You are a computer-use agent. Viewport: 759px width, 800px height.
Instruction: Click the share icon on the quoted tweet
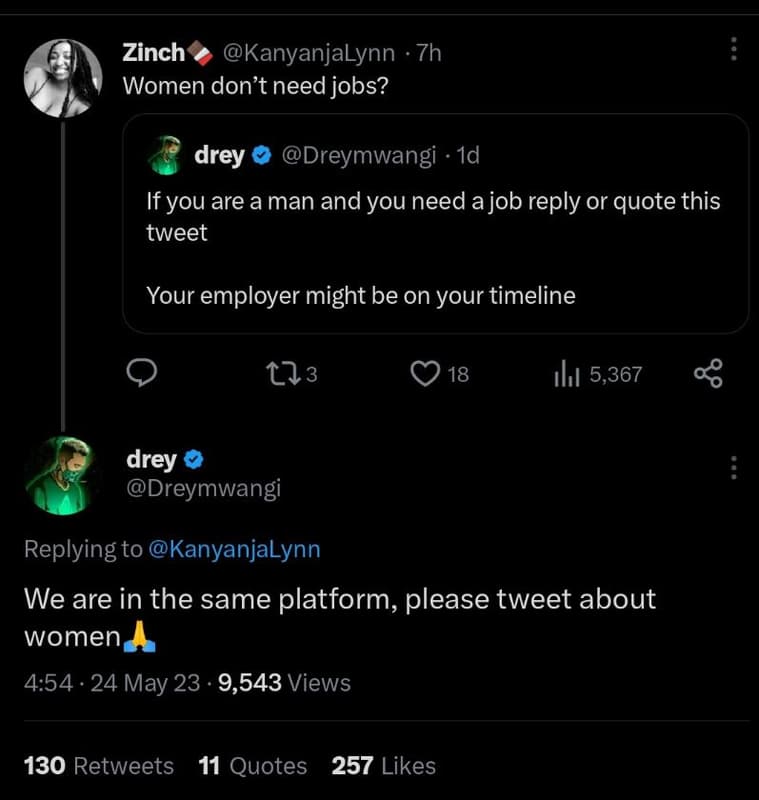[x=709, y=371]
